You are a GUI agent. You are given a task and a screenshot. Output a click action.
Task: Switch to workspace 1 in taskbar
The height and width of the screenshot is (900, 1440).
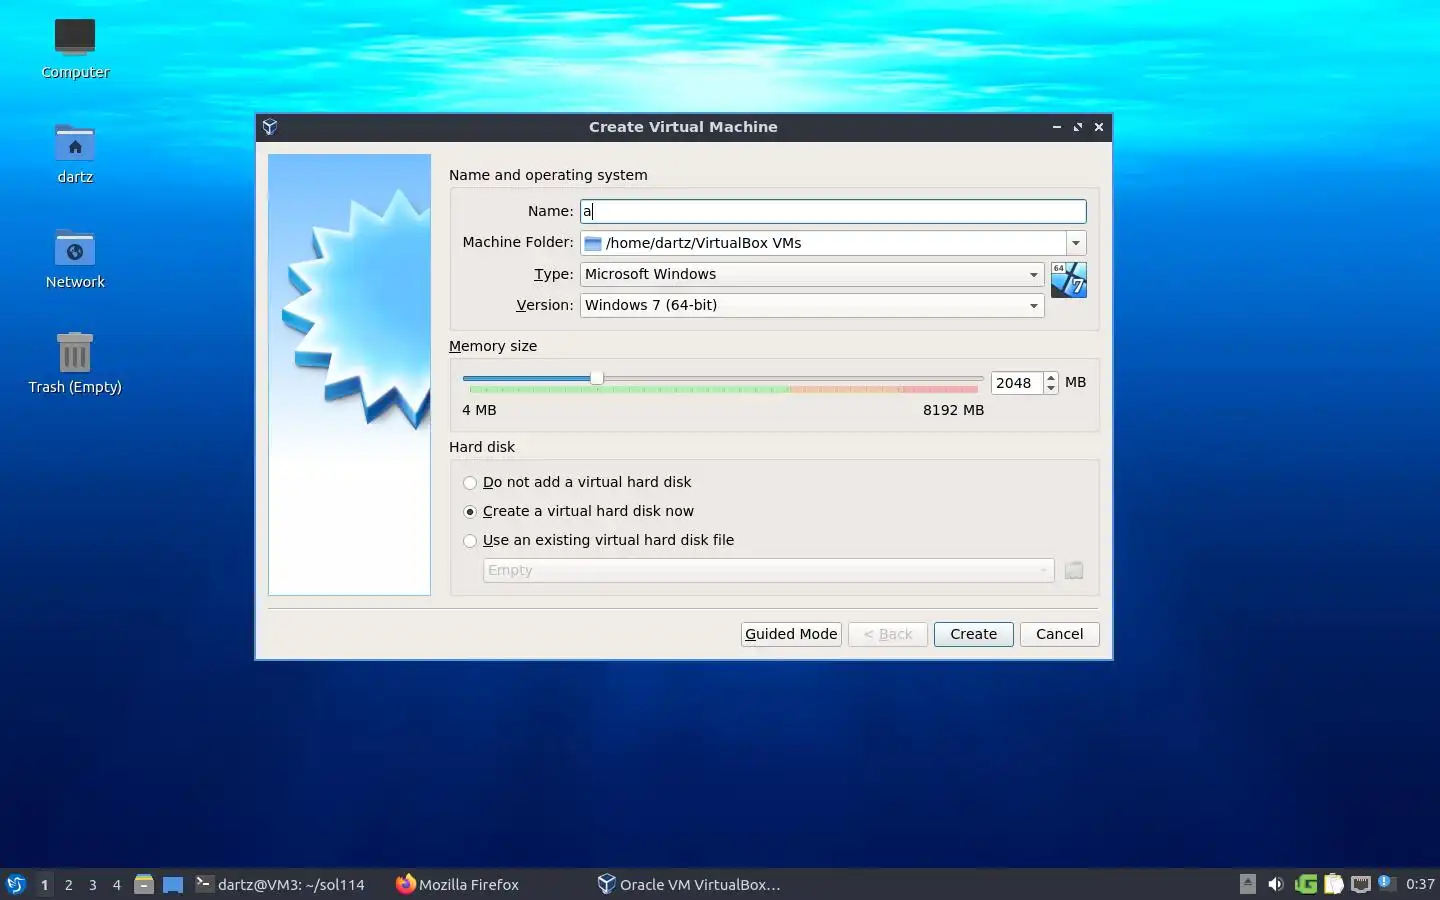pyautogui.click(x=44, y=884)
